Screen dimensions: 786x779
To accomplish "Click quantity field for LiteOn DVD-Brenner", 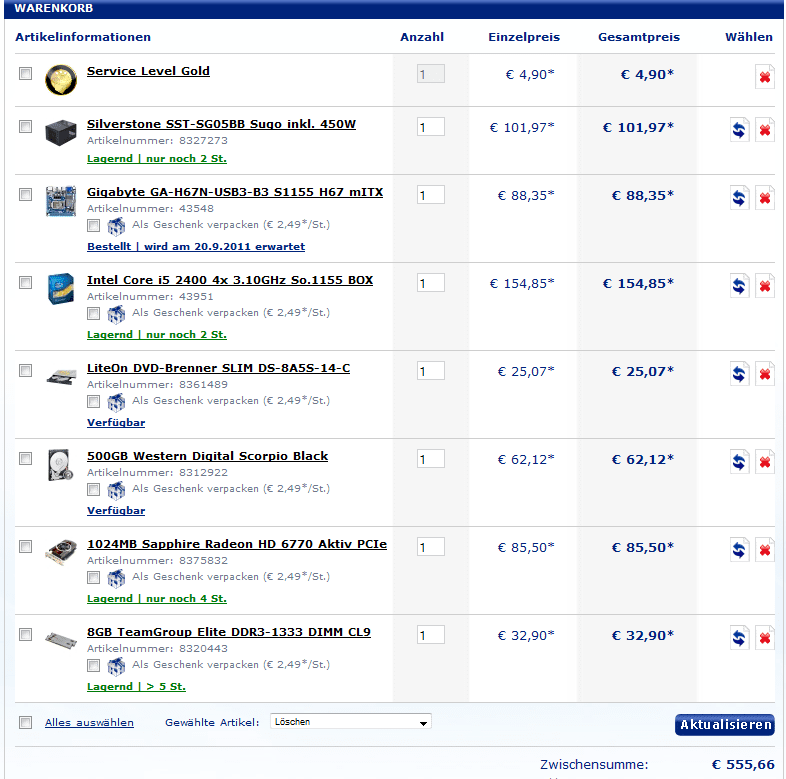I will [431, 371].
